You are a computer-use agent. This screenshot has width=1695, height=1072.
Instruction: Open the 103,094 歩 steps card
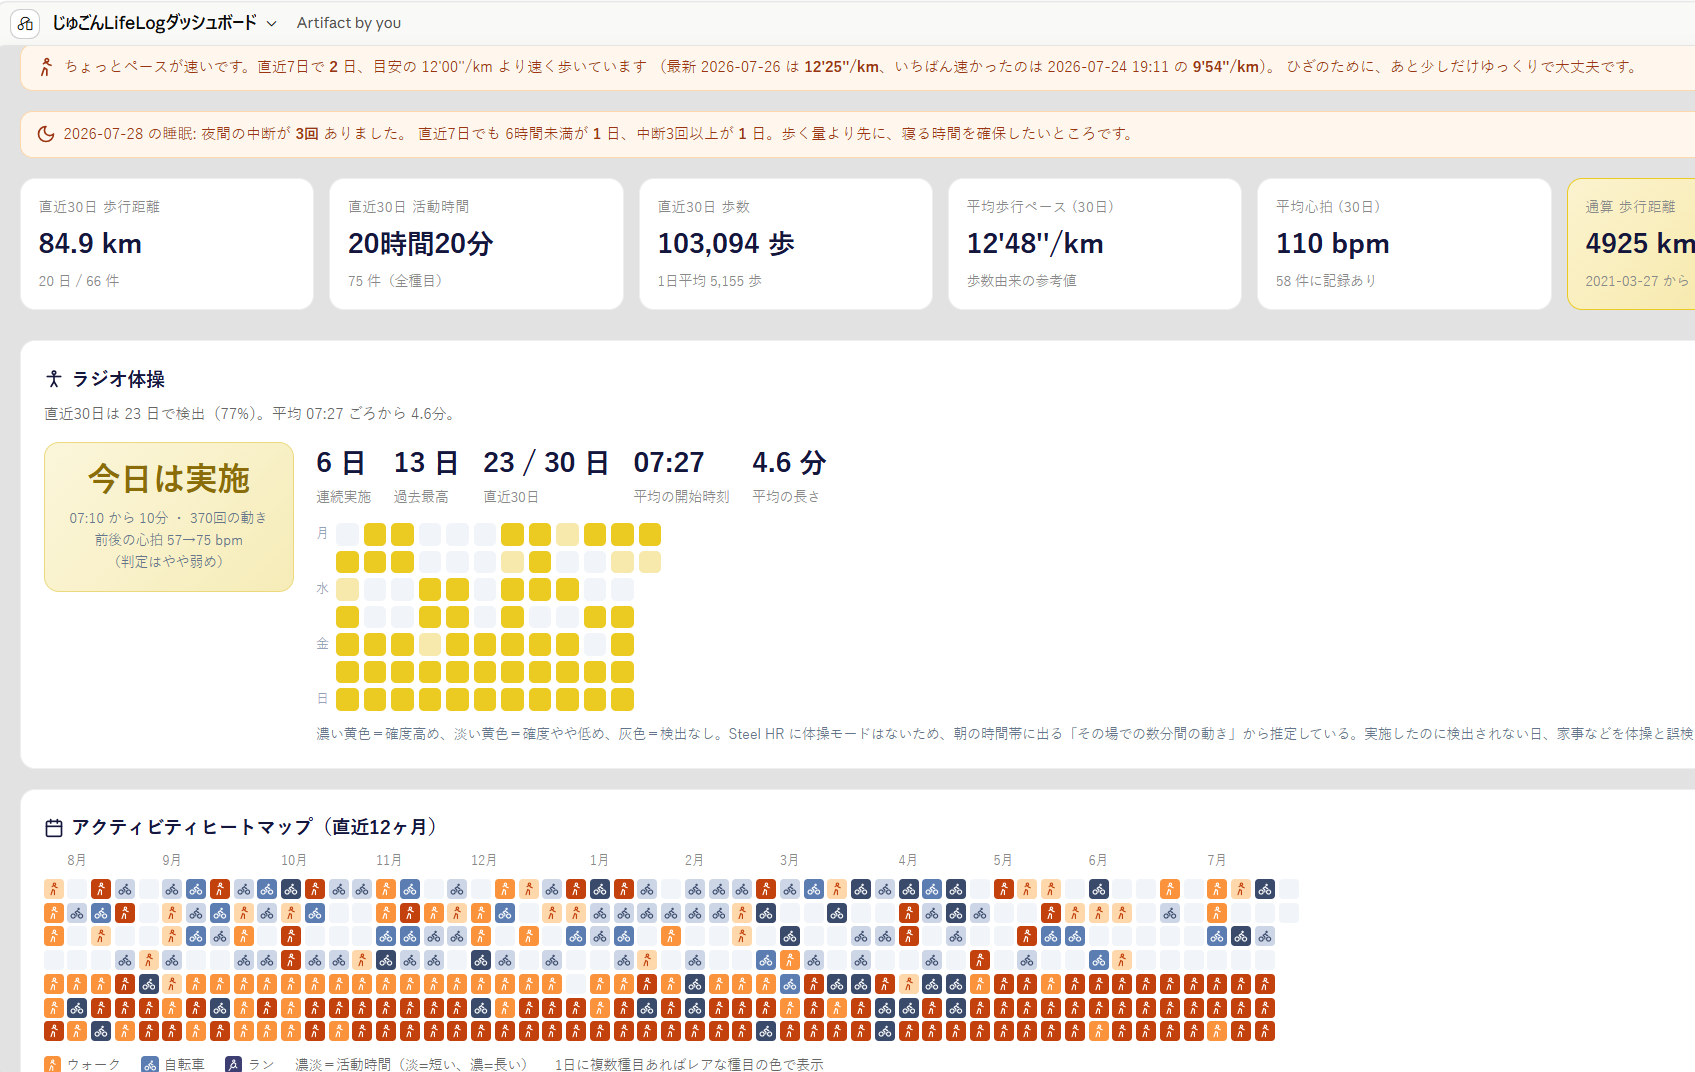786,244
